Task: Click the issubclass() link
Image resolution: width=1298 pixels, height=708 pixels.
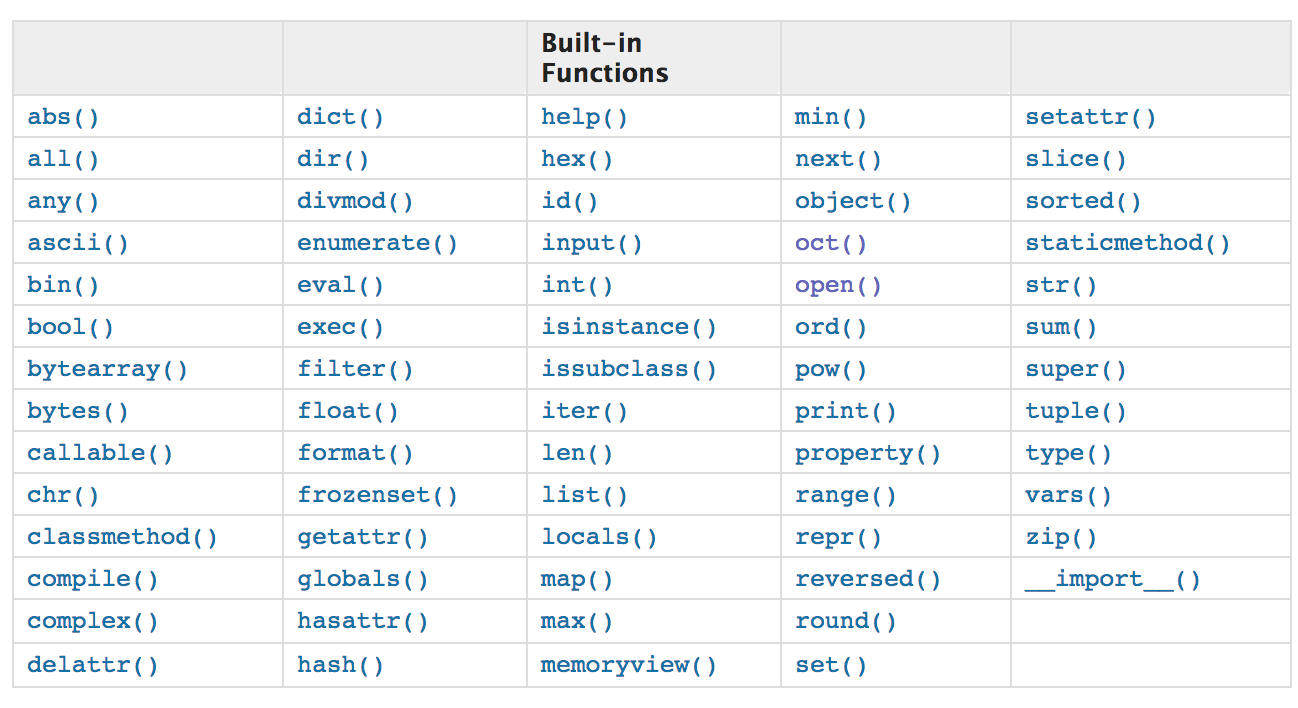Action: pyautogui.click(x=629, y=370)
